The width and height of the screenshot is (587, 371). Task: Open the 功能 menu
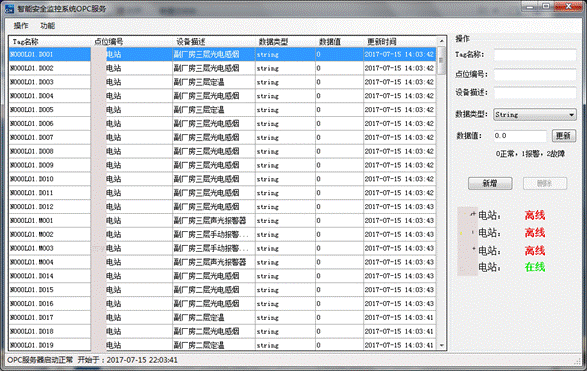point(48,26)
